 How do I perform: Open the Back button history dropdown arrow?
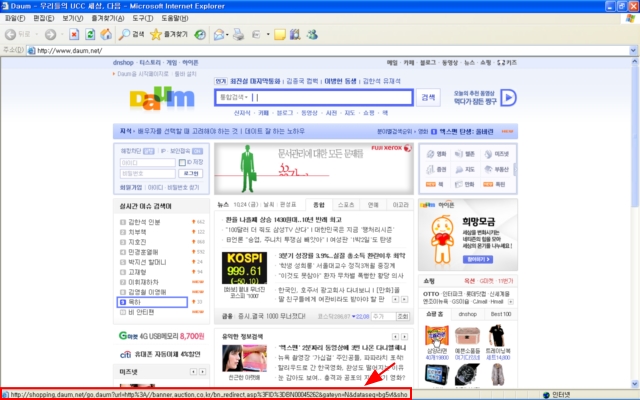[x=37, y=35]
